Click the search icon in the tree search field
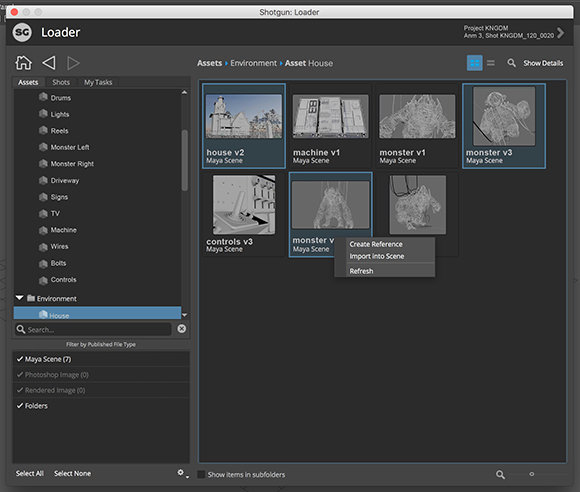This screenshot has height=492, width=580. 21,329
